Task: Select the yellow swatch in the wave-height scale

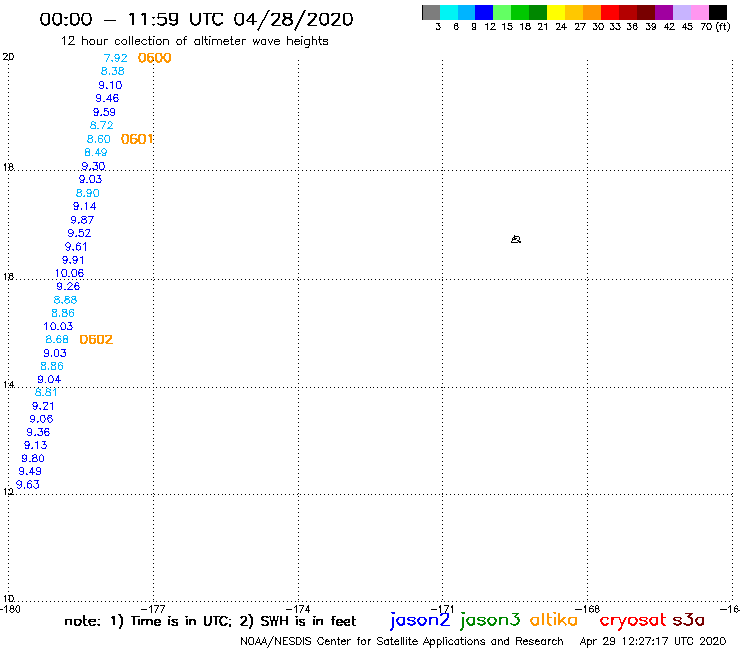Action: [556, 12]
